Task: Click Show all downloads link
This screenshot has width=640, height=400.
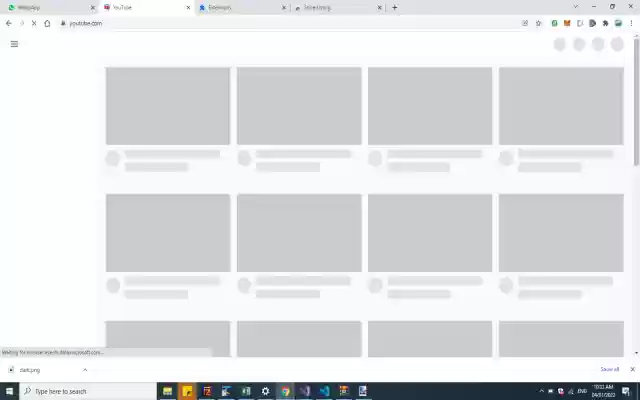Action: coord(609,369)
